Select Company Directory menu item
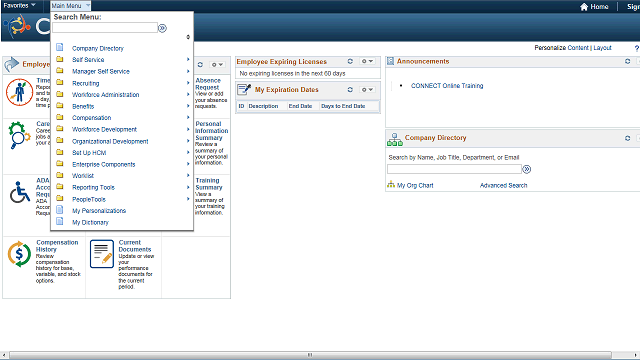The width and height of the screenshot is (640, 360). tap(98, 48)
